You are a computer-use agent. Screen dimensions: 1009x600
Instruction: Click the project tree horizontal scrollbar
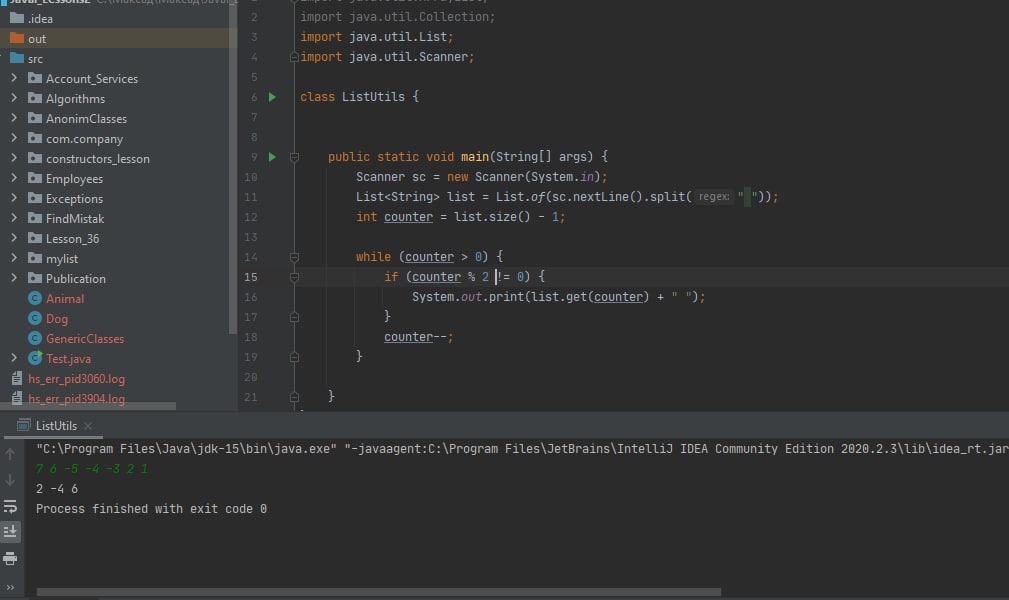click(88, 406)
